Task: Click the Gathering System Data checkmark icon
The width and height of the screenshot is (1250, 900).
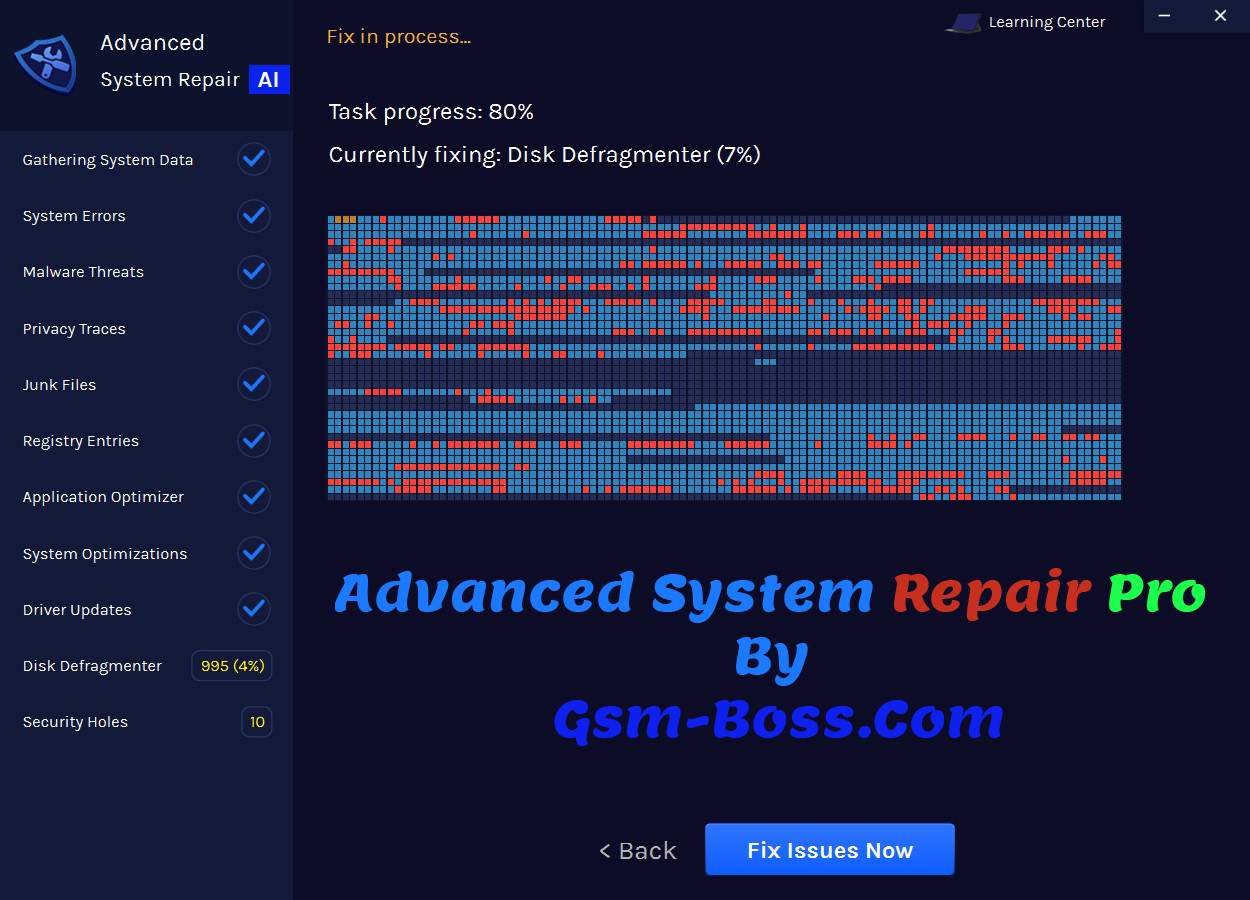Action: click(x=254, y=159)
